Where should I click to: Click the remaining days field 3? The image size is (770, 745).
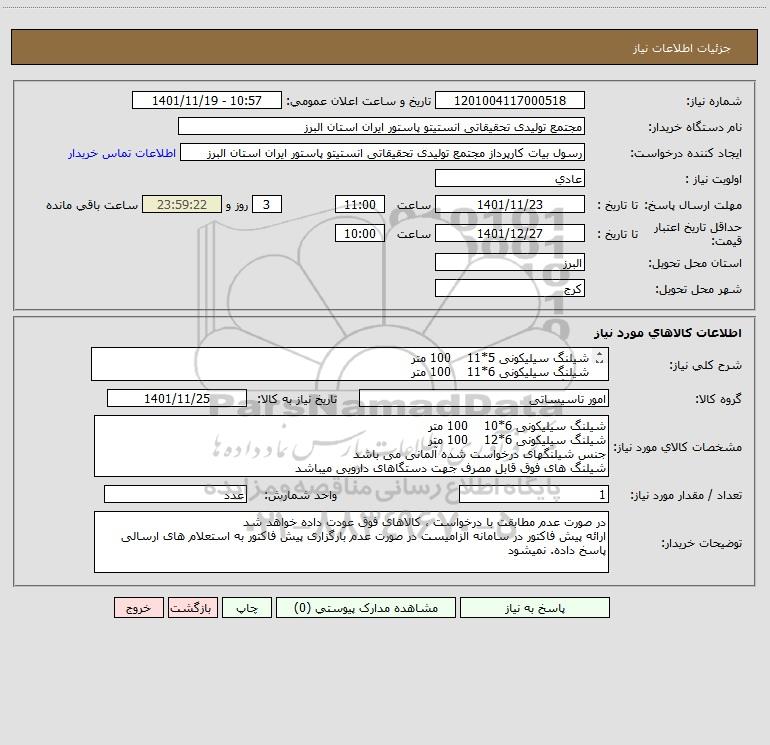coord(267,204)
